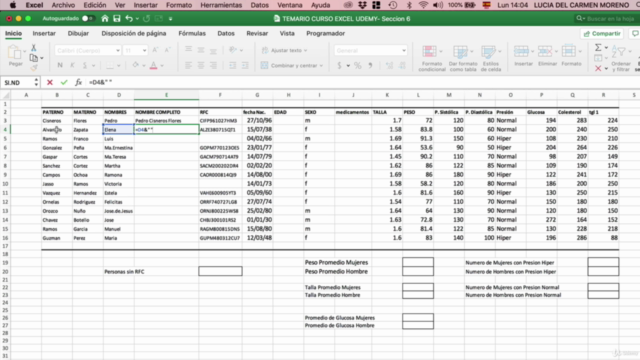Click the Save disk icon
This screenshot has height=360, width=640.
coord(117,18)
